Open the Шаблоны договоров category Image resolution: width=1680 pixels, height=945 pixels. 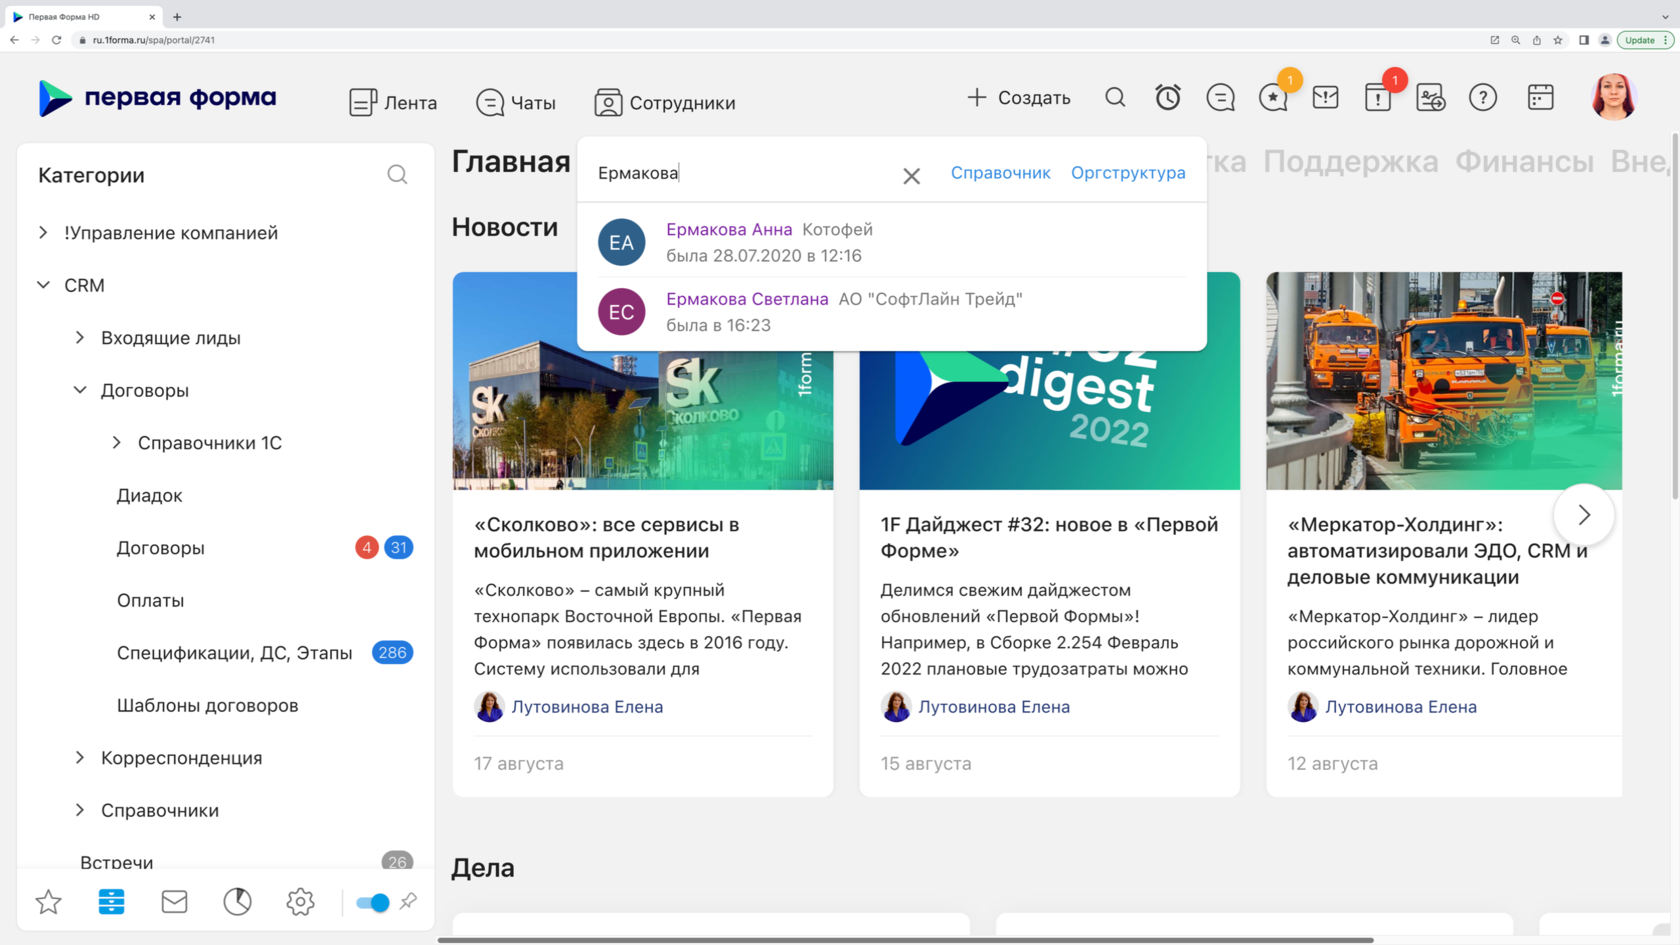tap(207, 705)
